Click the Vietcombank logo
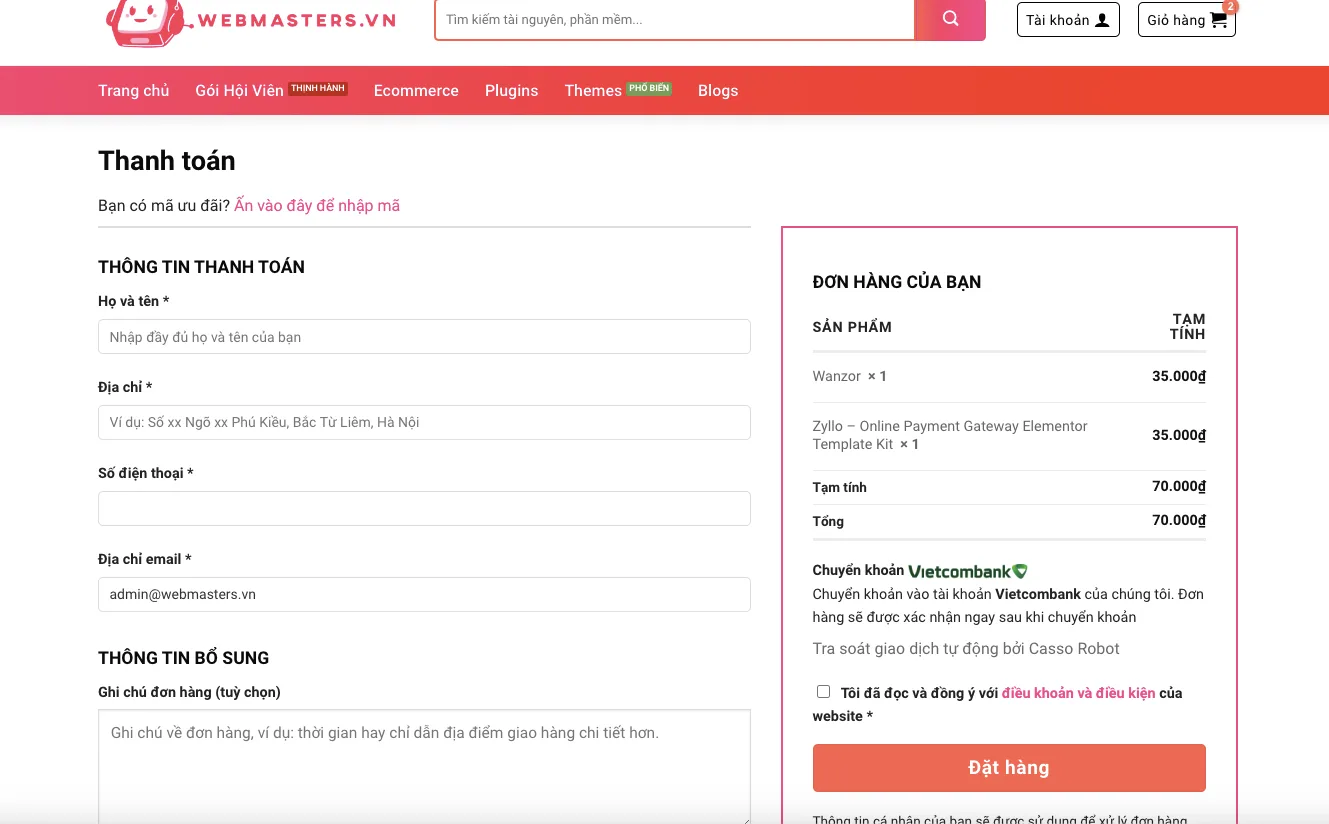Viewport: 1329px width, 824px height. (x=967, y=571)
